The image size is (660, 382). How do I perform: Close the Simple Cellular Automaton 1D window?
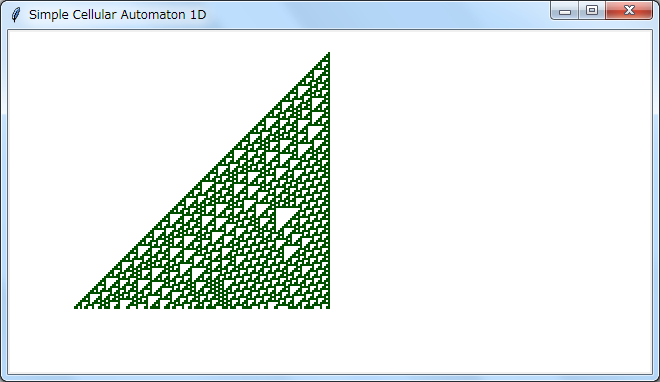[x=629, y=11]
